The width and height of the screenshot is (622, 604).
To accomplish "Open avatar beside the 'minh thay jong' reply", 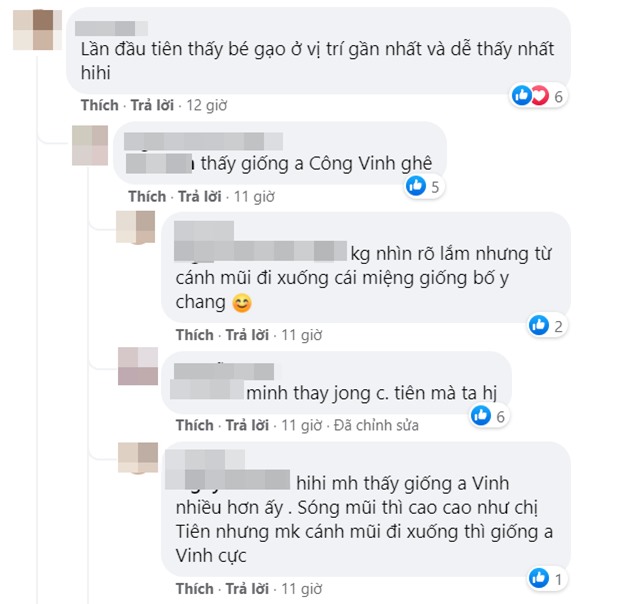I will point(138,366).
